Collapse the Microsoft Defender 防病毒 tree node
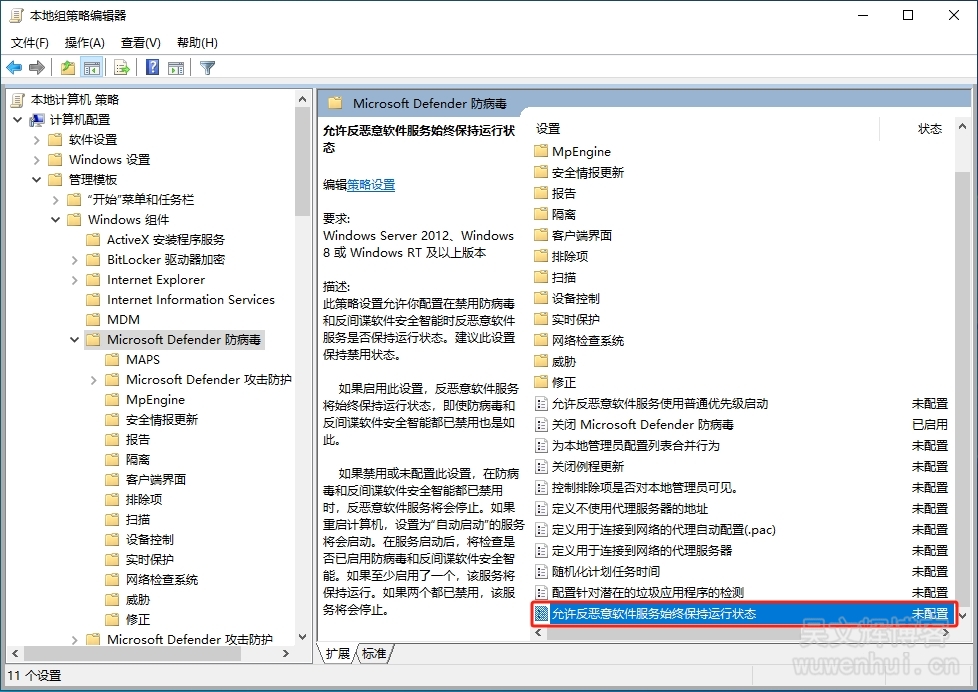Screen dimensions: 978x692 point(75,340)
